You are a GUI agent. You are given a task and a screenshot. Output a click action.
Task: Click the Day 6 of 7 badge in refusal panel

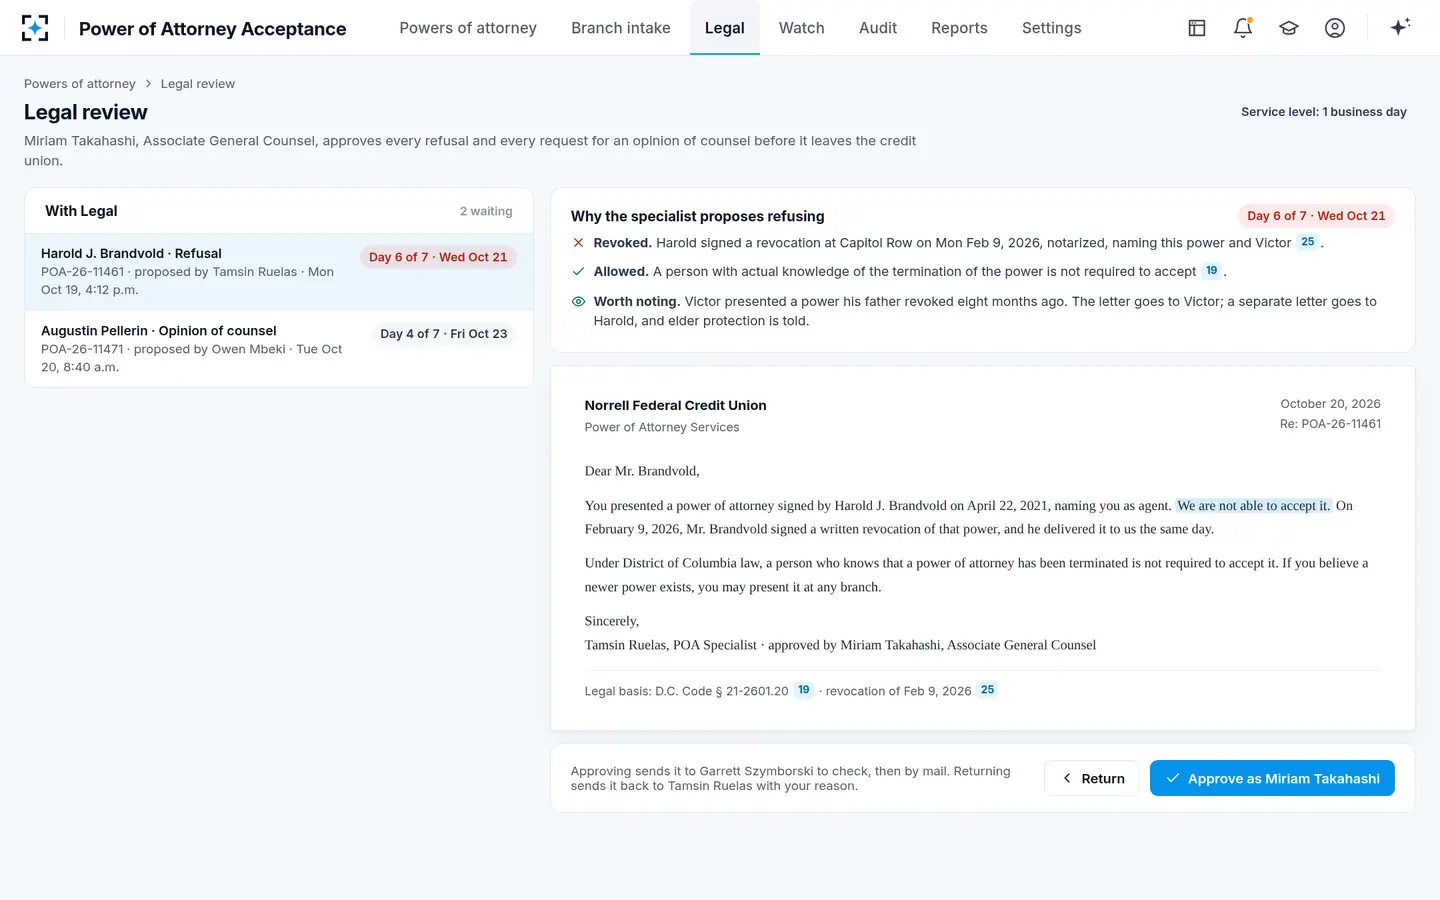1316,216
